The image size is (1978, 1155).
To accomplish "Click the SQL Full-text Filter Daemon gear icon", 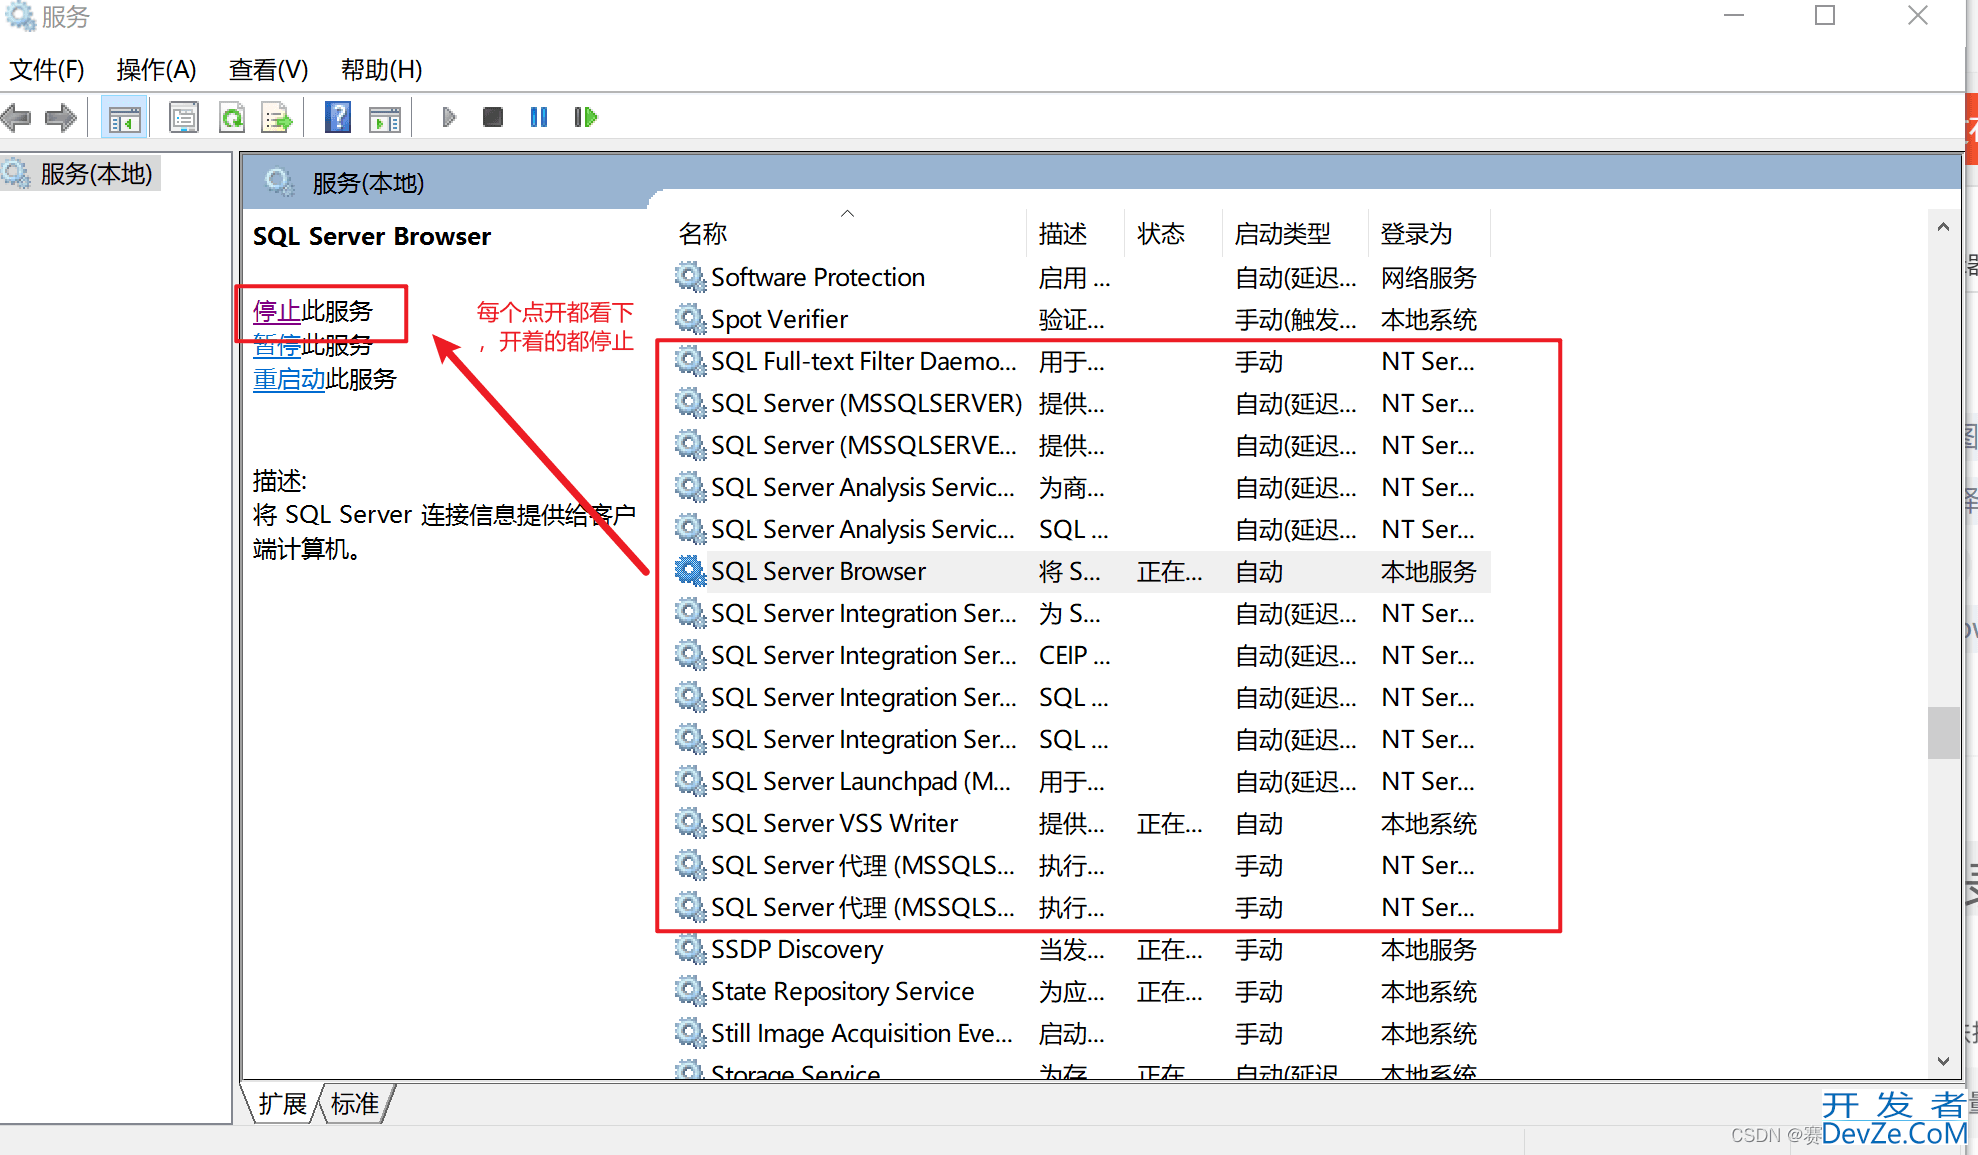I will point(690,361).
